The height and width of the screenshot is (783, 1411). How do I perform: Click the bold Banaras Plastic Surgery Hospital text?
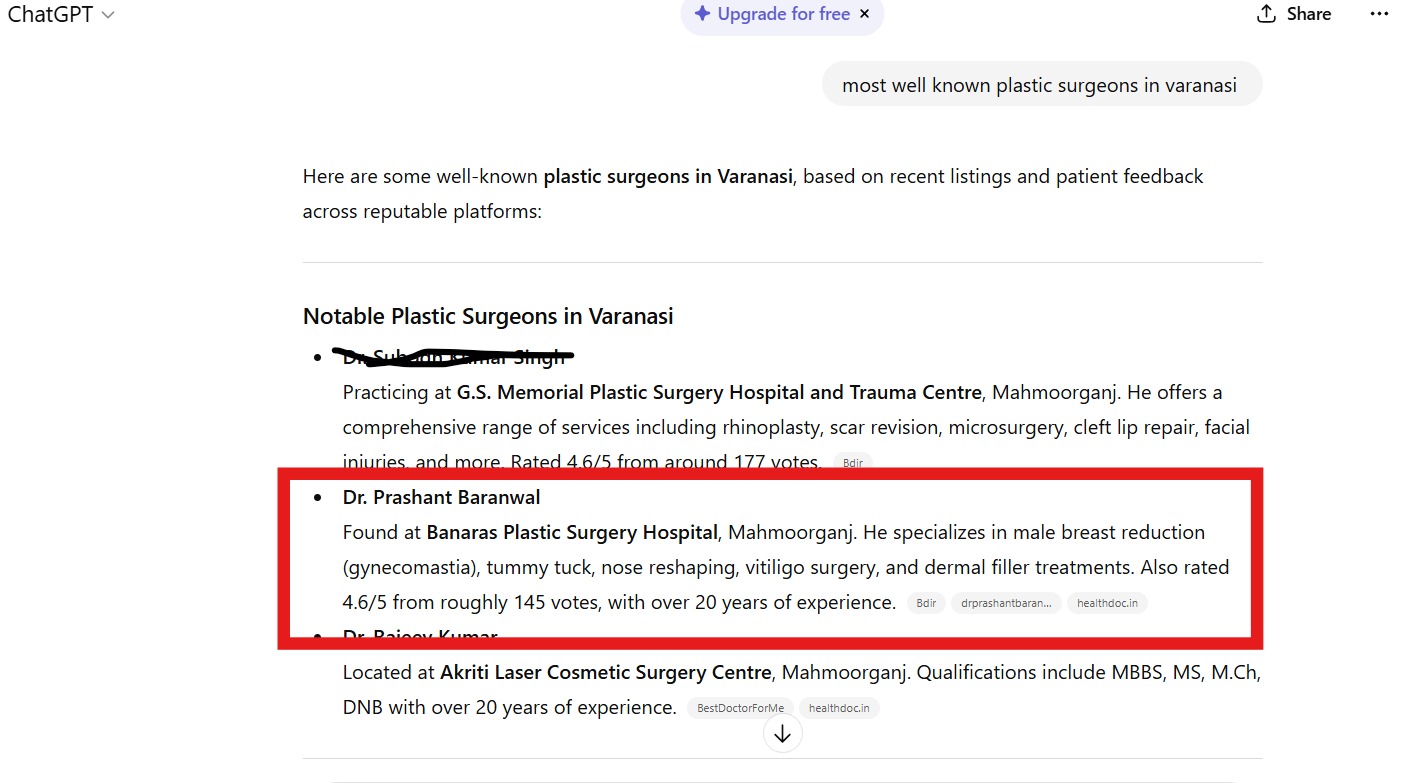[x=572, y=532]
